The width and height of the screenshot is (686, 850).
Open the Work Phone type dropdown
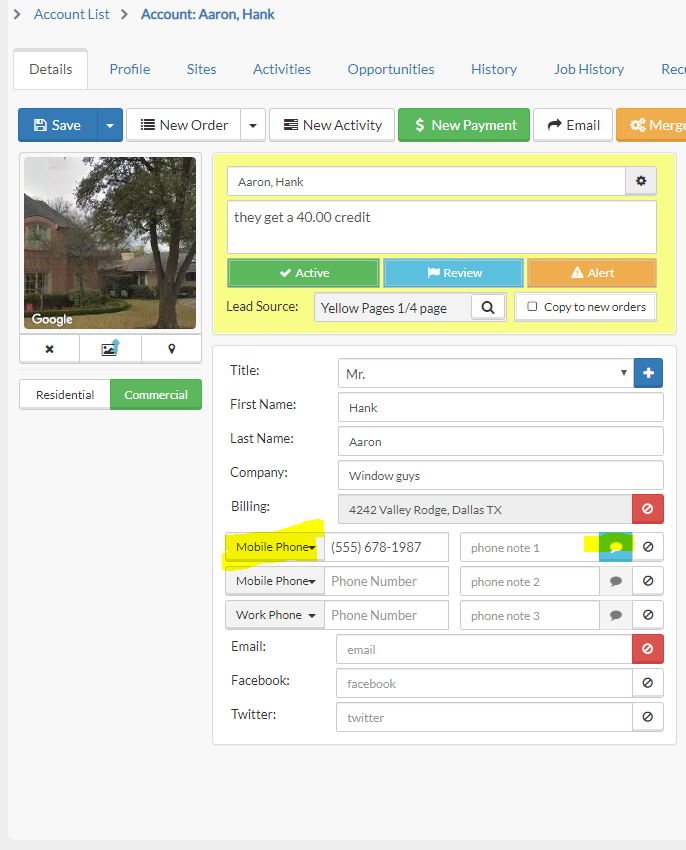click(x=275, y=615)
